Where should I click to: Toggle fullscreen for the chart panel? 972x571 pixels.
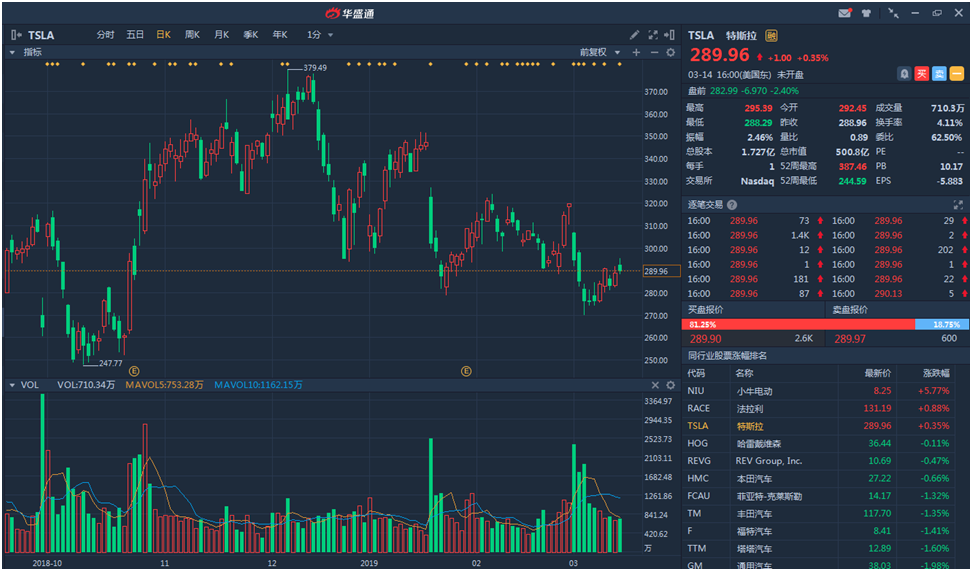(653, 34)
